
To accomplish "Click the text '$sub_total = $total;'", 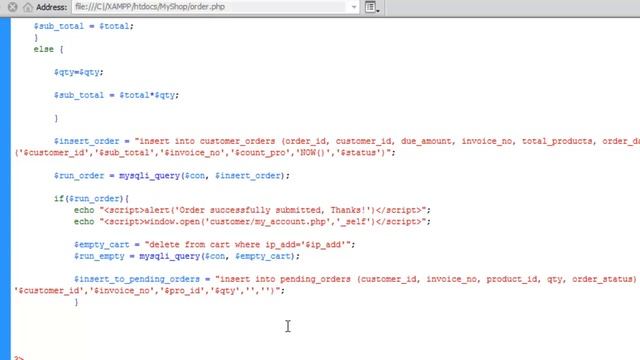I will click(84, 26).
